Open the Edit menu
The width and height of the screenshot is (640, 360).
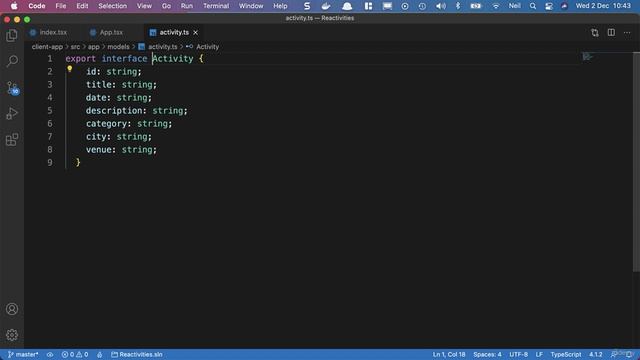(82, 6)
